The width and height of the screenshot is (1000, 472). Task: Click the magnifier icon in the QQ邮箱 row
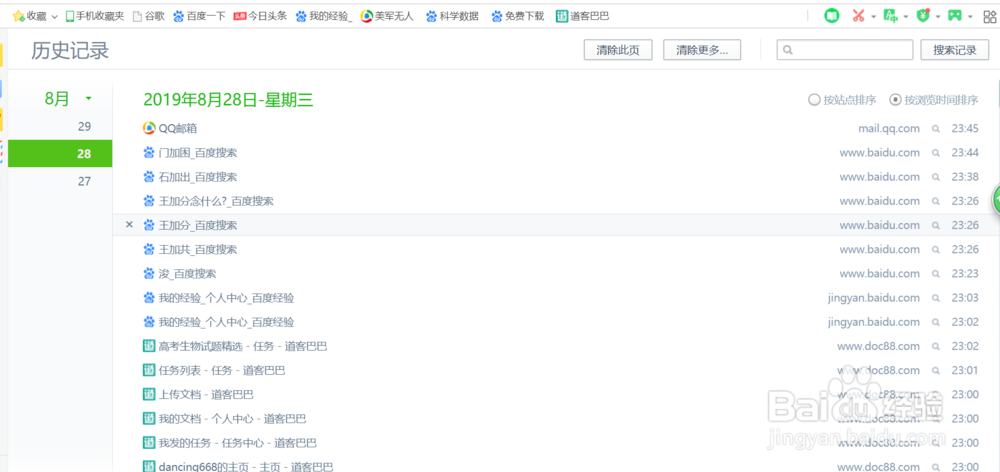pos(936,129)
